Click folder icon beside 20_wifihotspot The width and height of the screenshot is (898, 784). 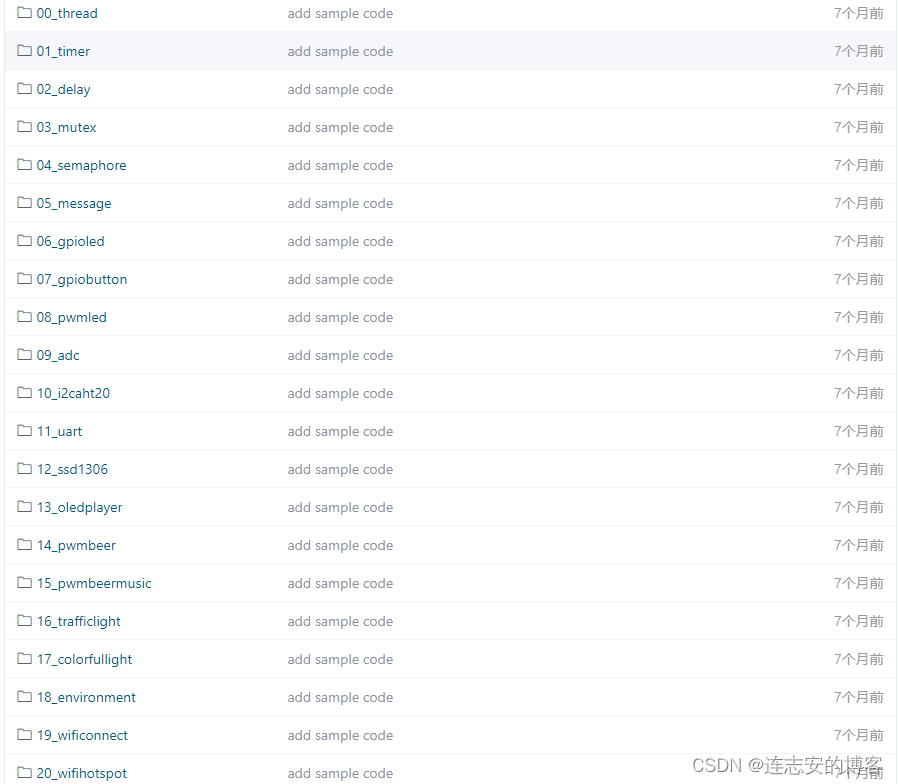coord(24,773)
